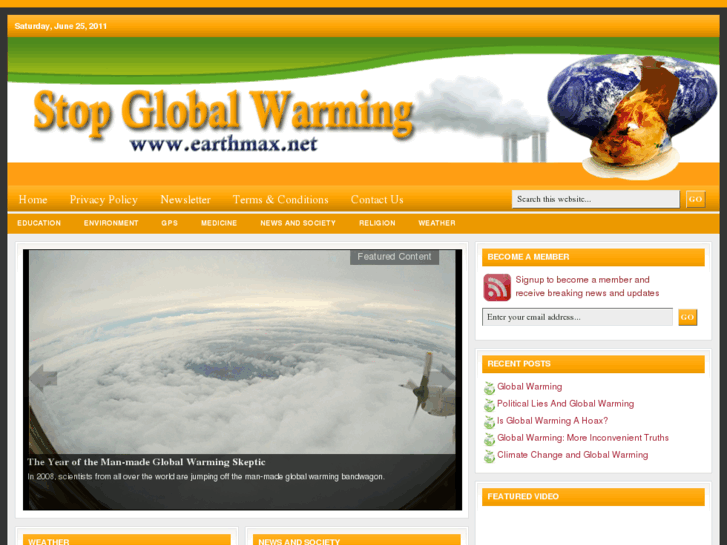Click GO button next to search field

695,199
